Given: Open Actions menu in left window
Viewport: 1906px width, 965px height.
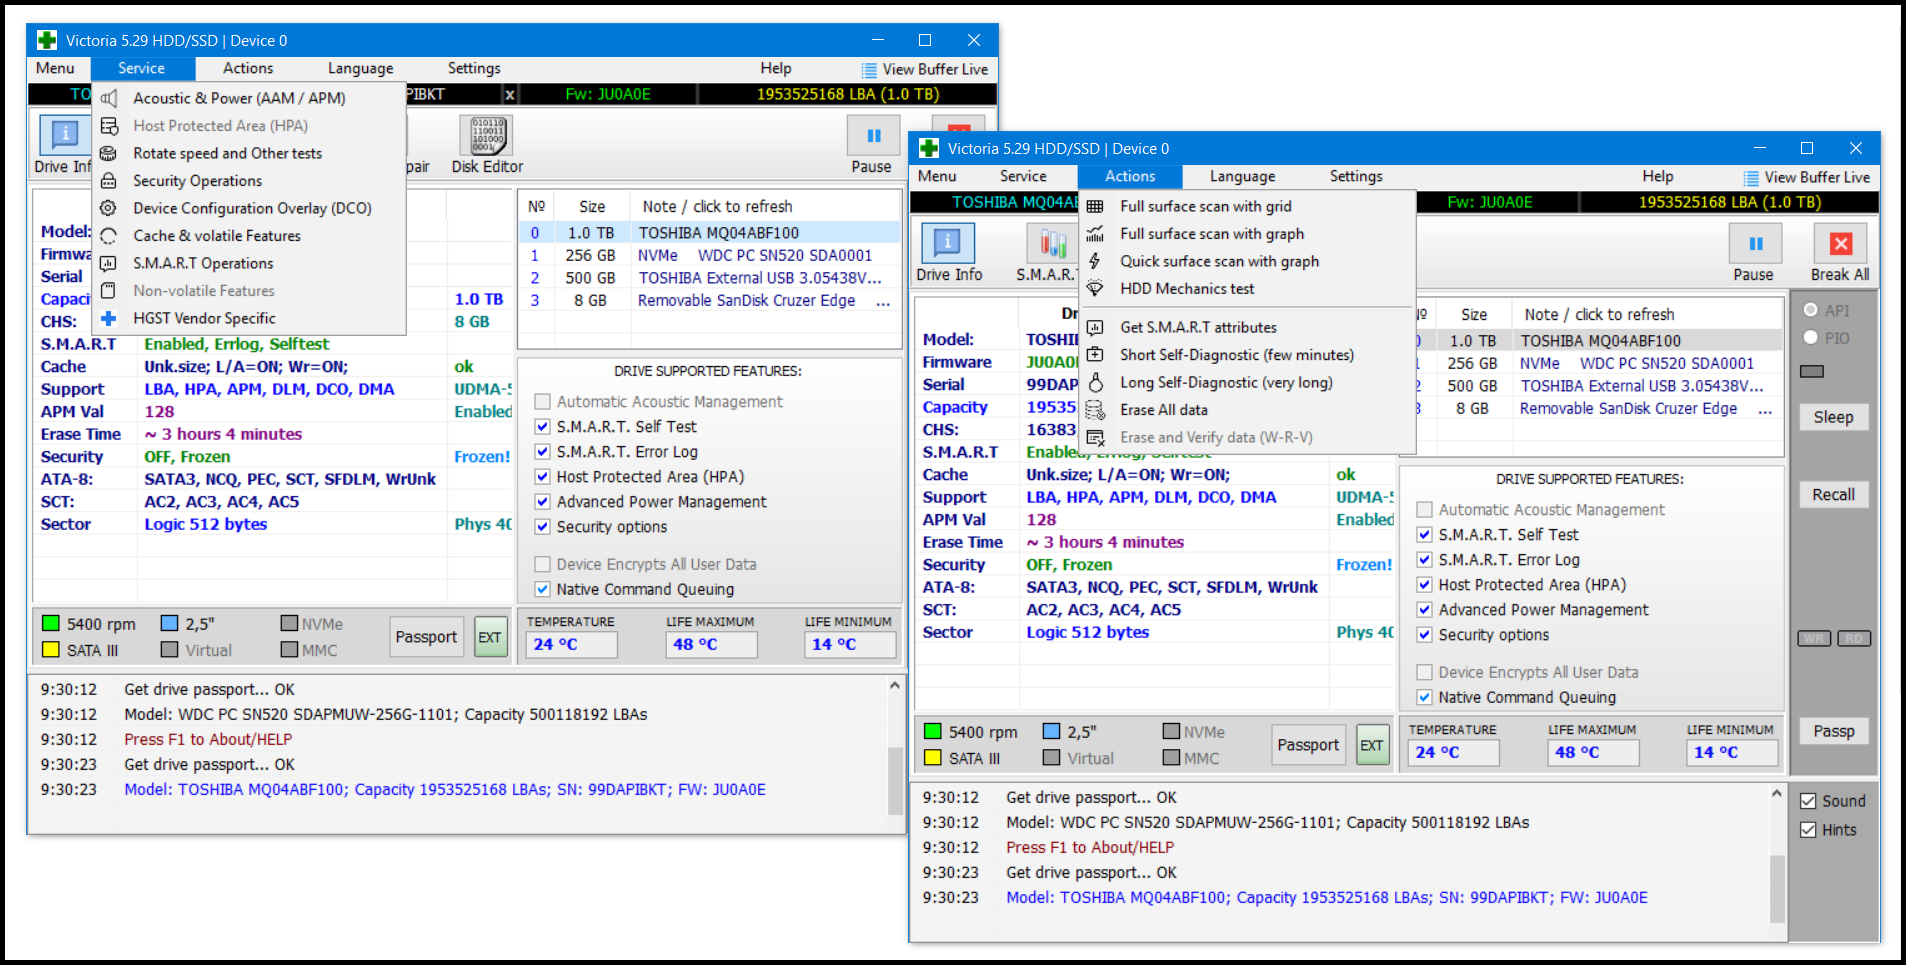Looking at the screenshot, I should pyautogui.click(x=248, y=68).
